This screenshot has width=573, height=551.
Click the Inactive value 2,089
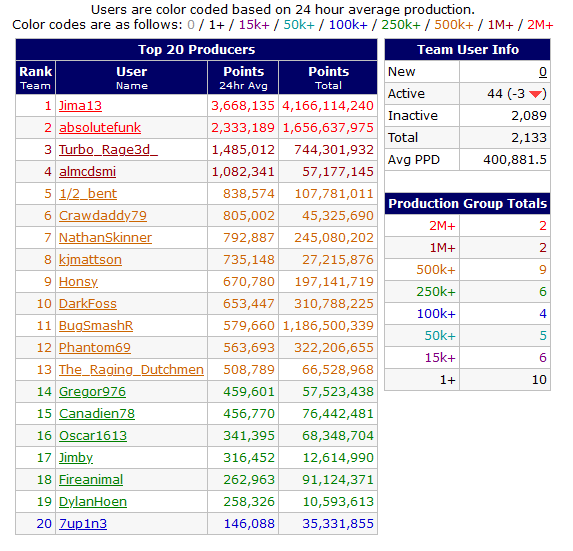529,116
